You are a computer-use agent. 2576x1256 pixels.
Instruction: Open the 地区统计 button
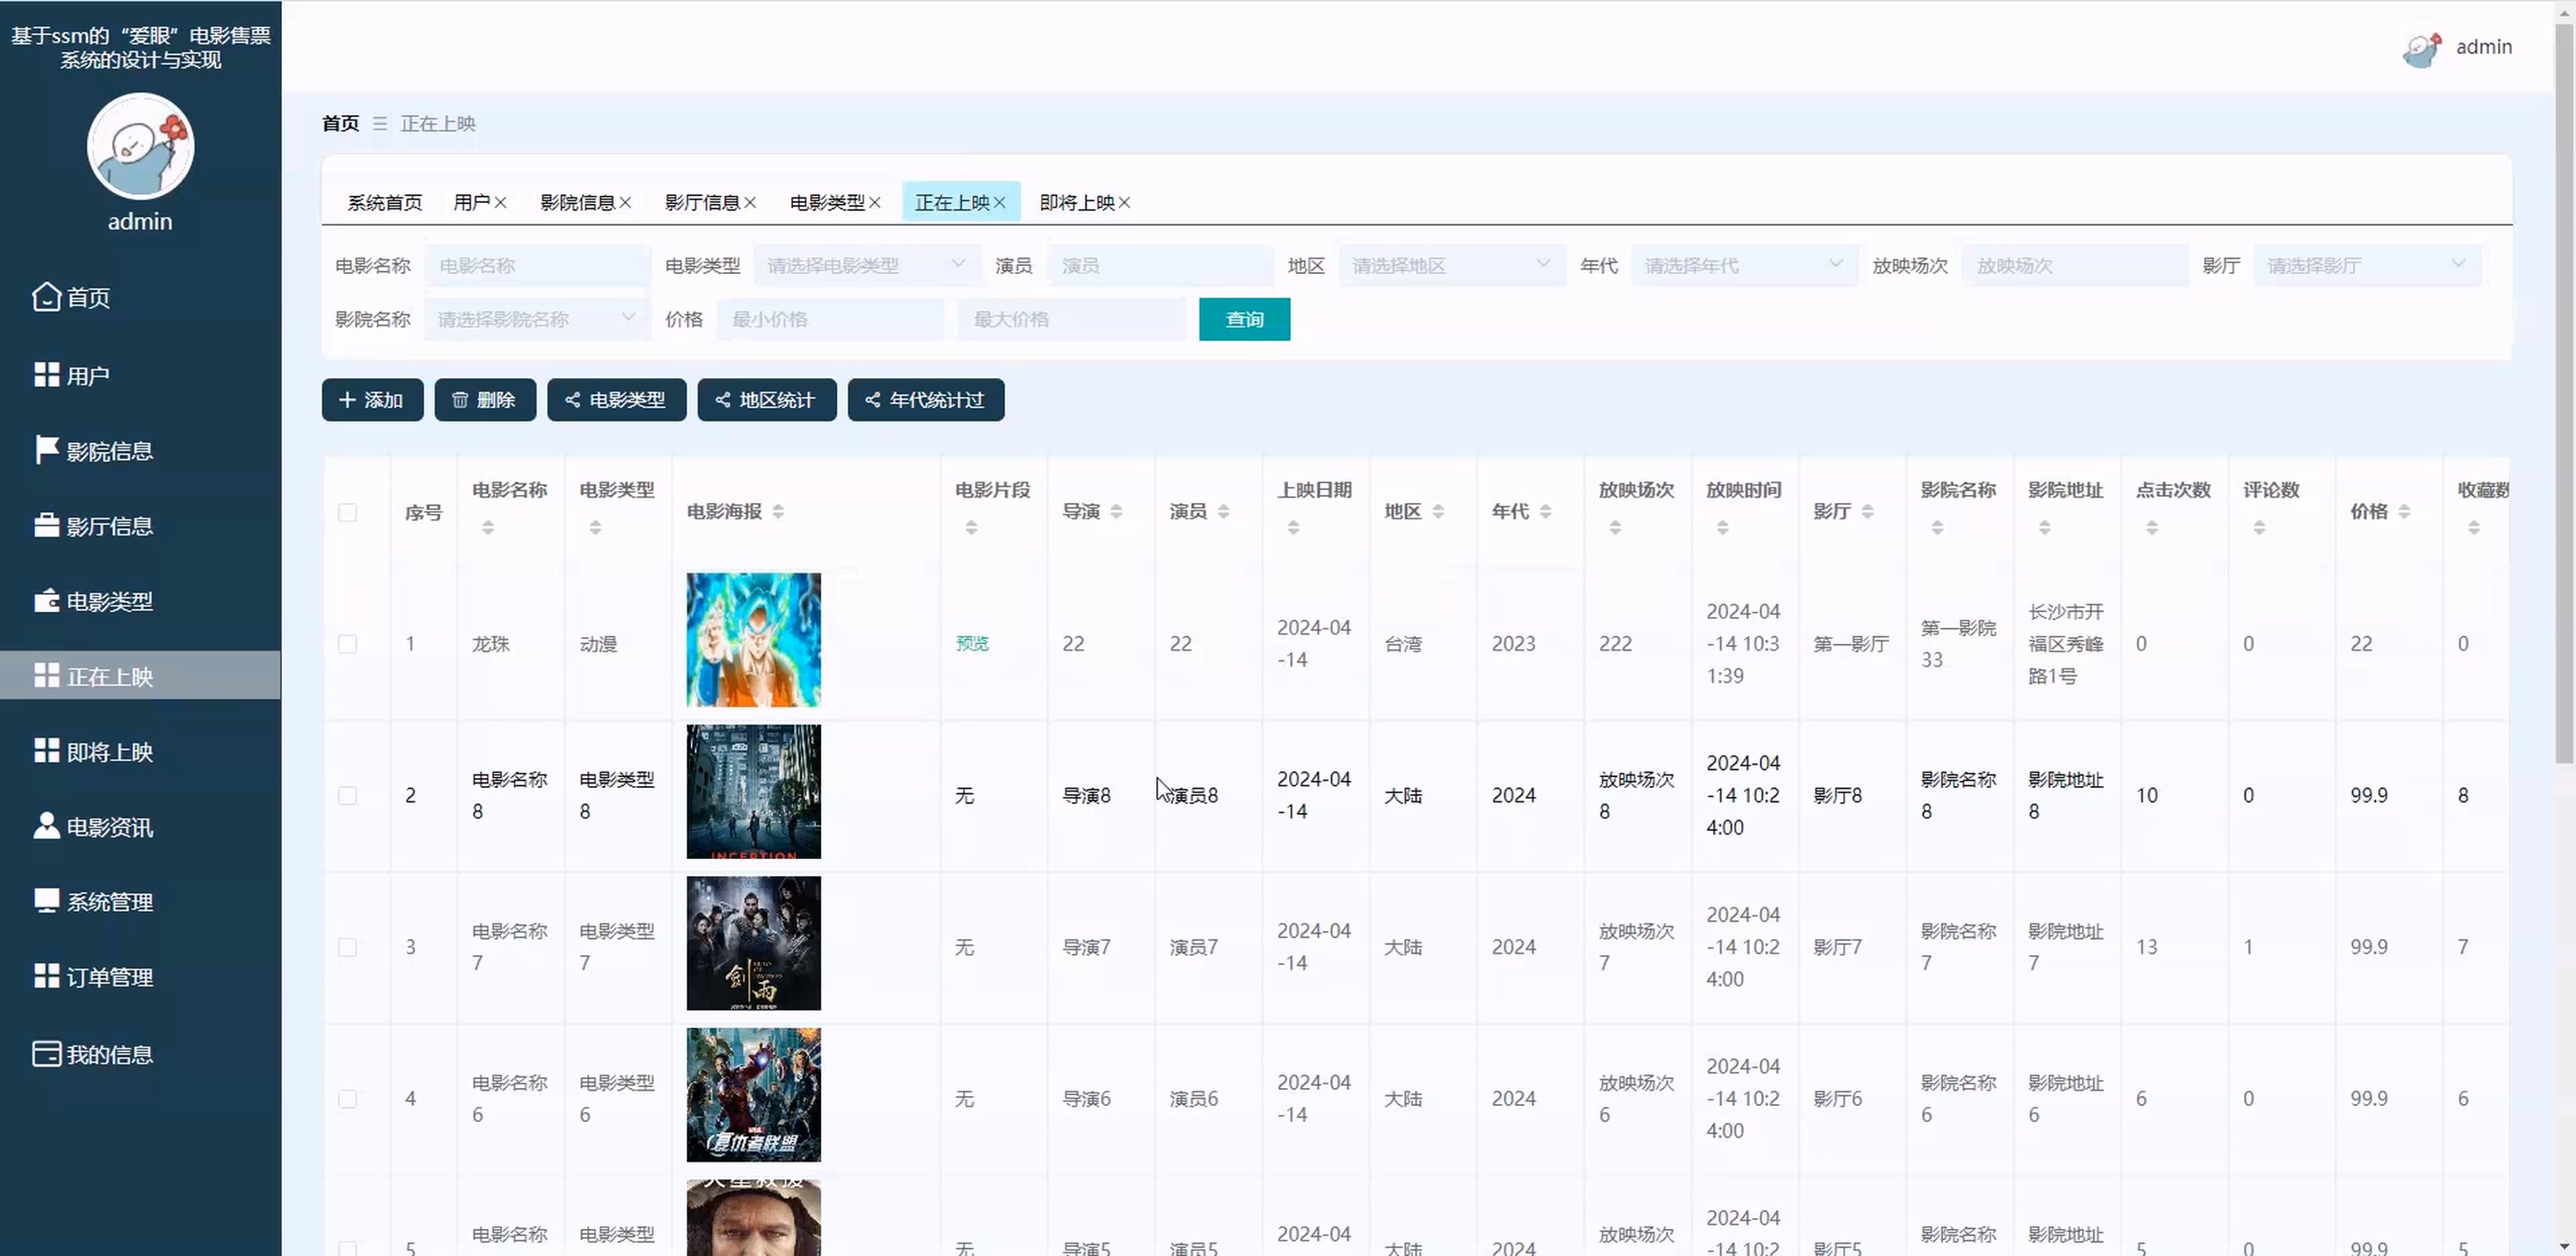pyautogui.click(x=767, y=400)
